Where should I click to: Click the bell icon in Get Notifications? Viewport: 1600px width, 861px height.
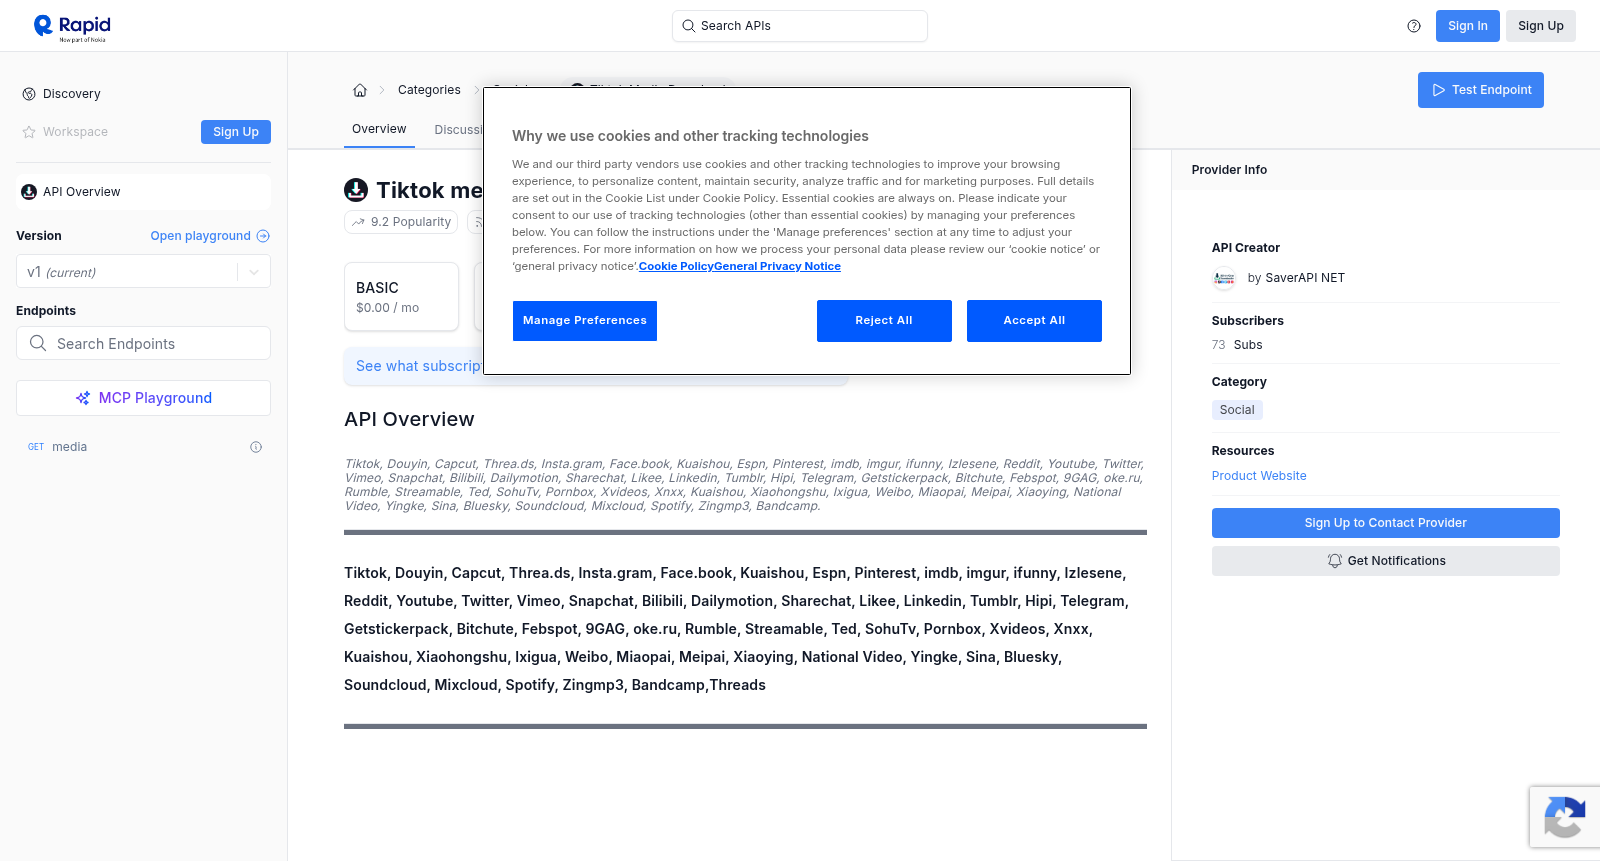click(x=1334, y=561)
